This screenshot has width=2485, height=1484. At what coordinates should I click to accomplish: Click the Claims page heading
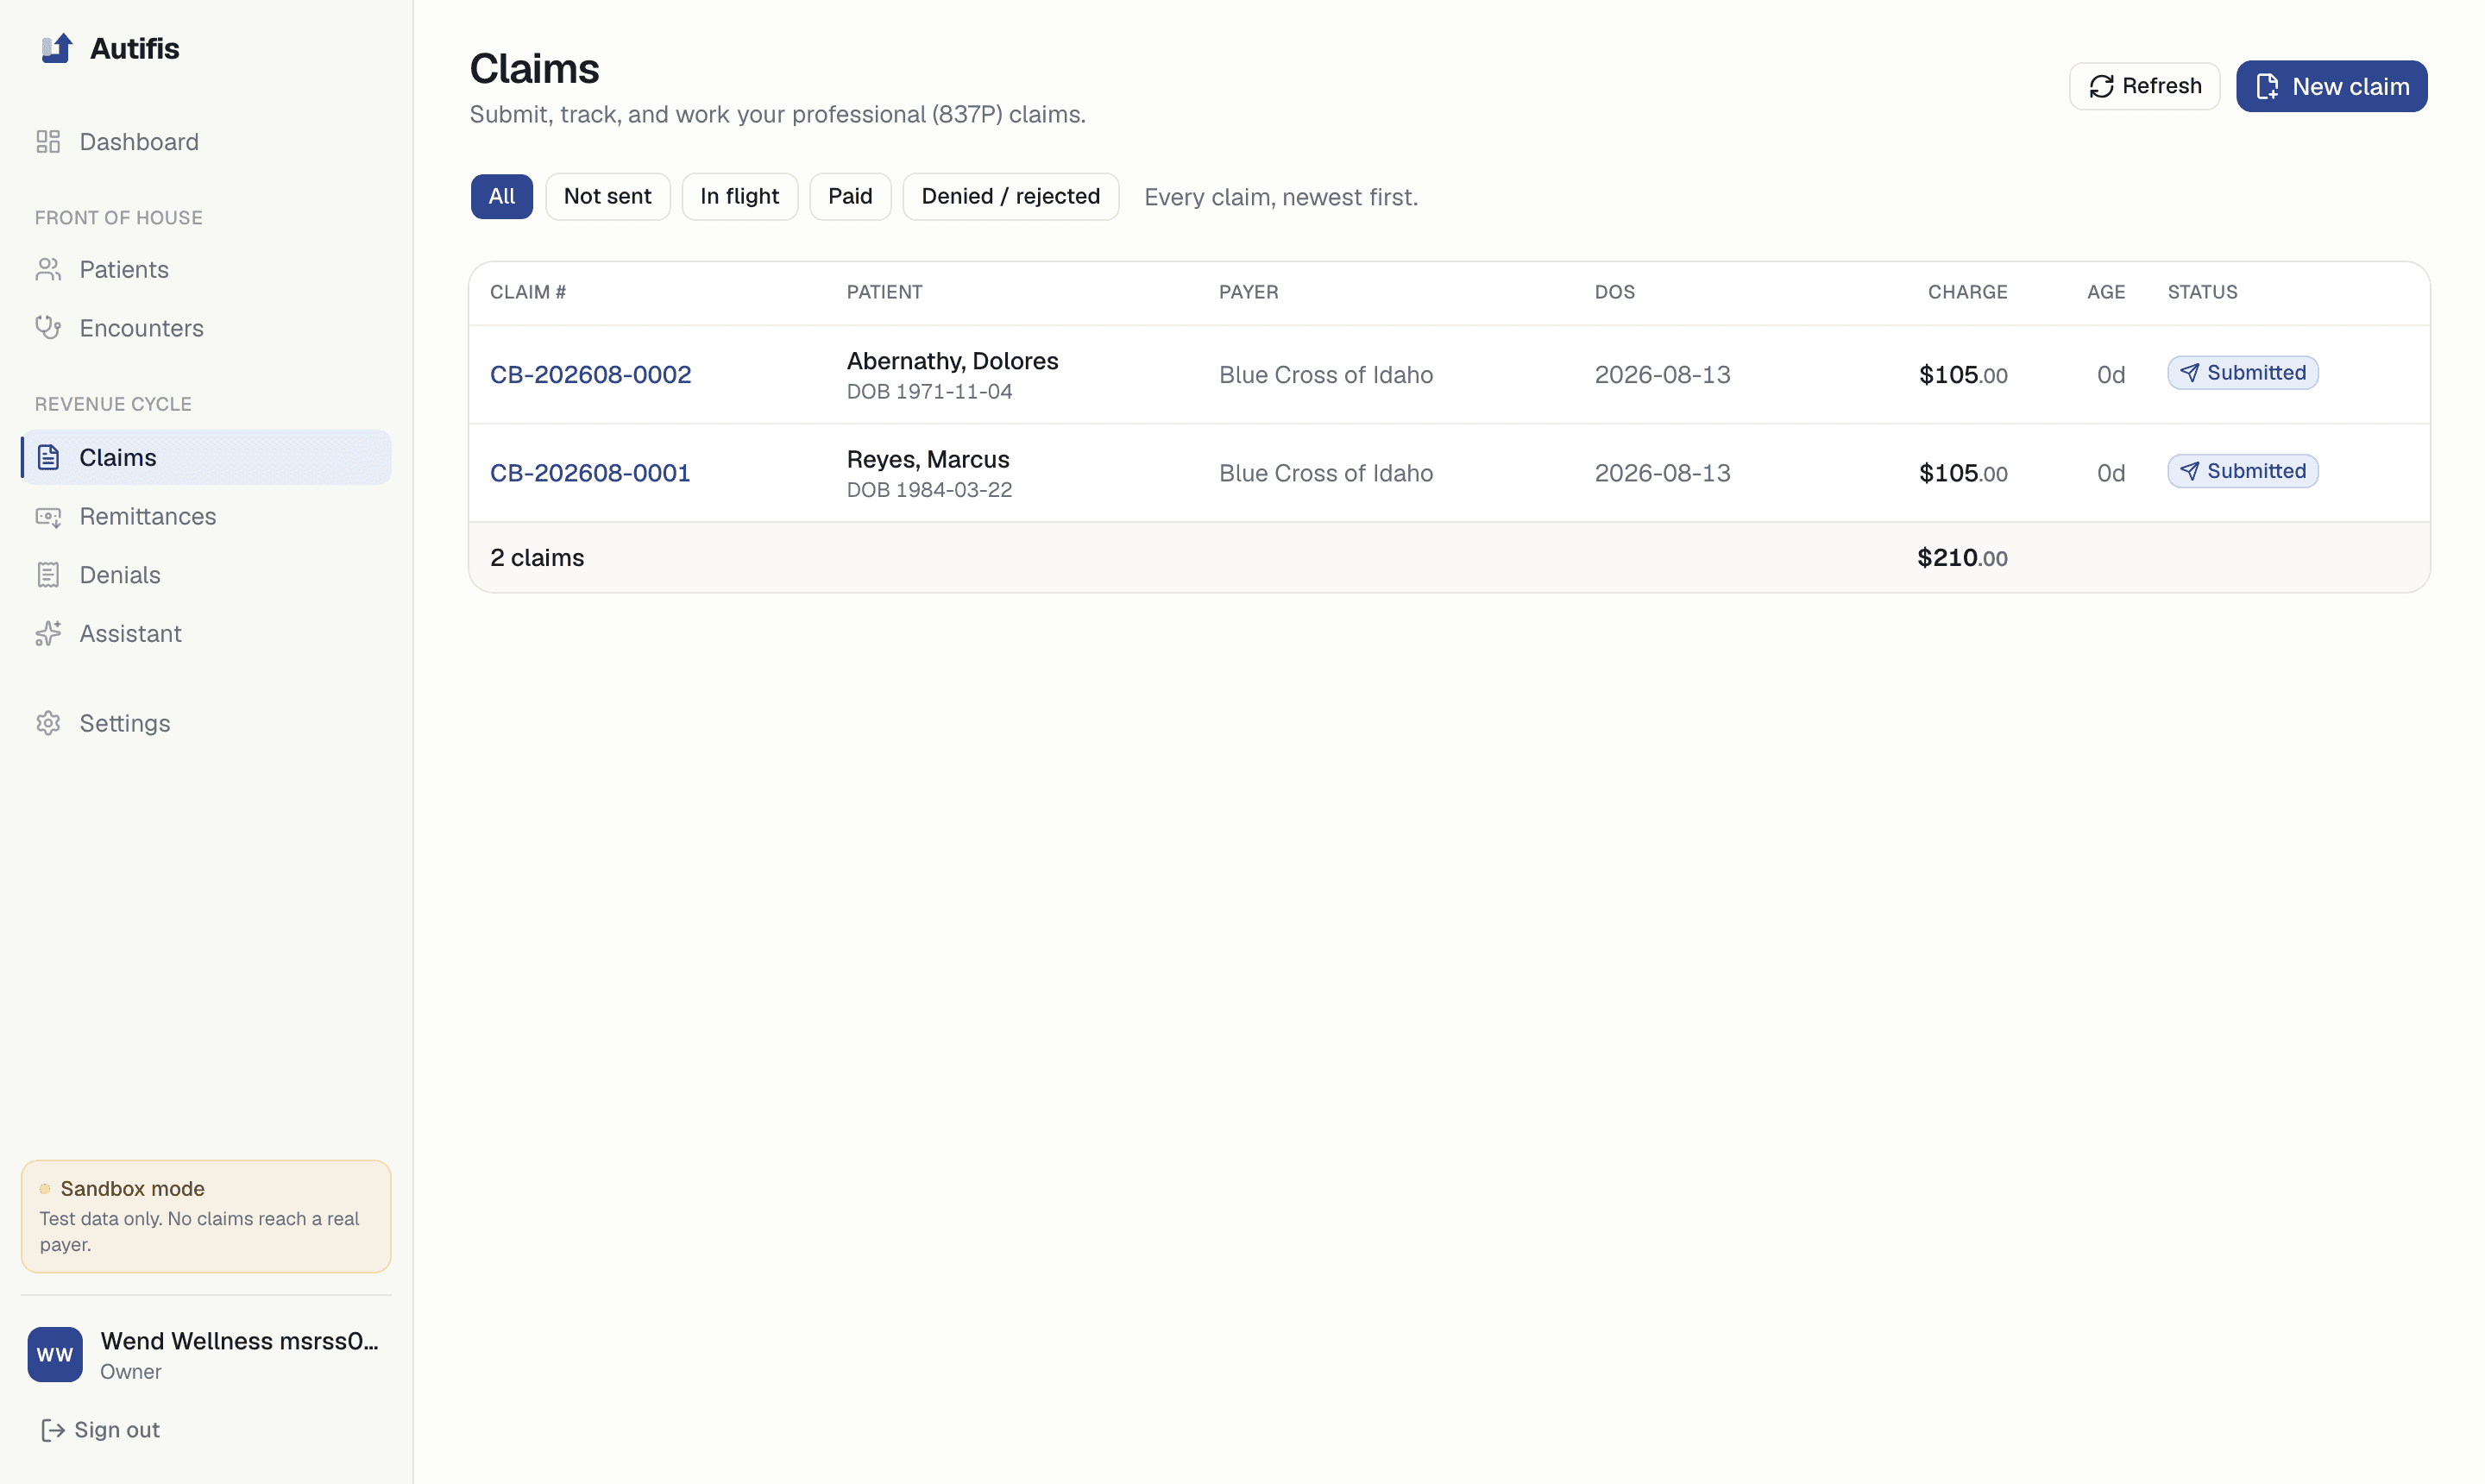tap(534, 69)
